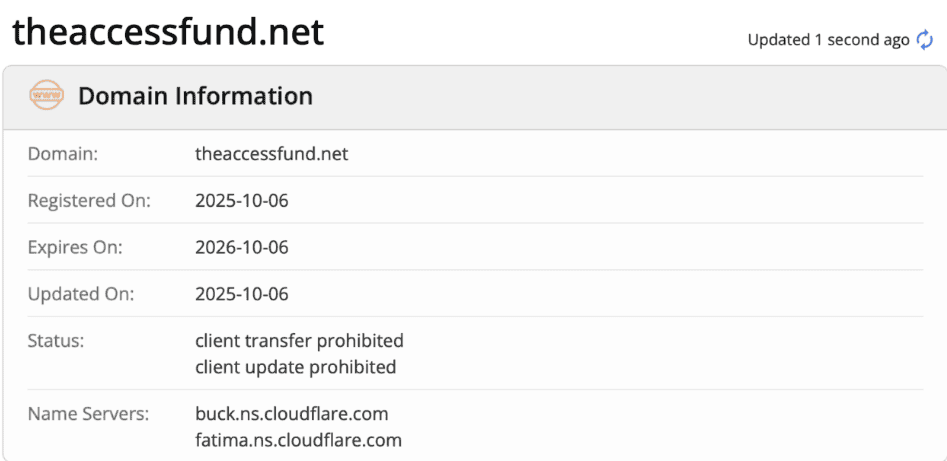Select the theaccessfund.net value in Domain row
This screenshot has height=461, width=947.
[272, 154]
